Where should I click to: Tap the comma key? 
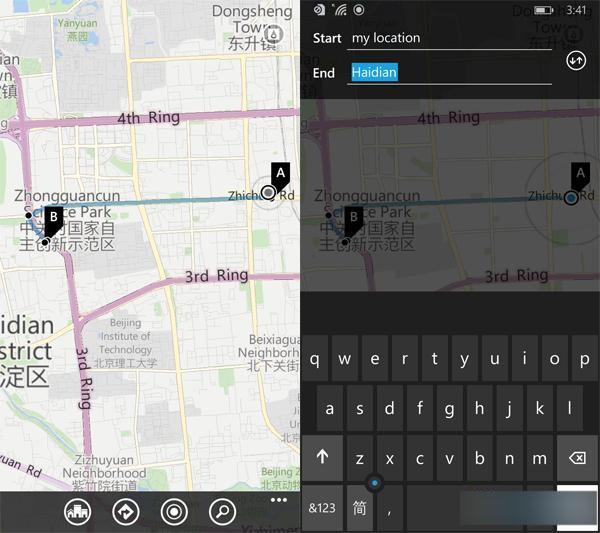389,508
